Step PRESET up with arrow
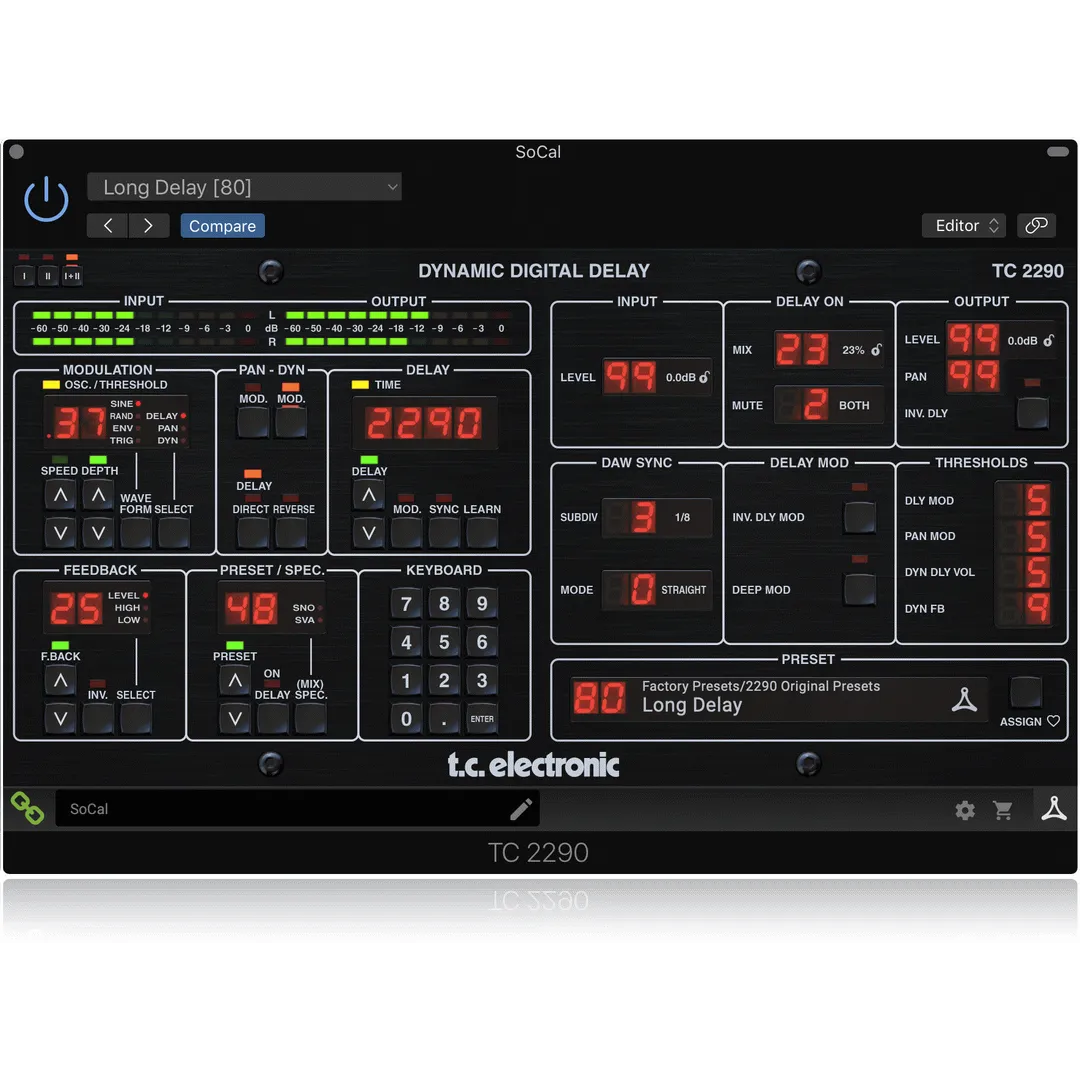Viewport: 1080px width, 1080px height. click(x=235, y=681)
